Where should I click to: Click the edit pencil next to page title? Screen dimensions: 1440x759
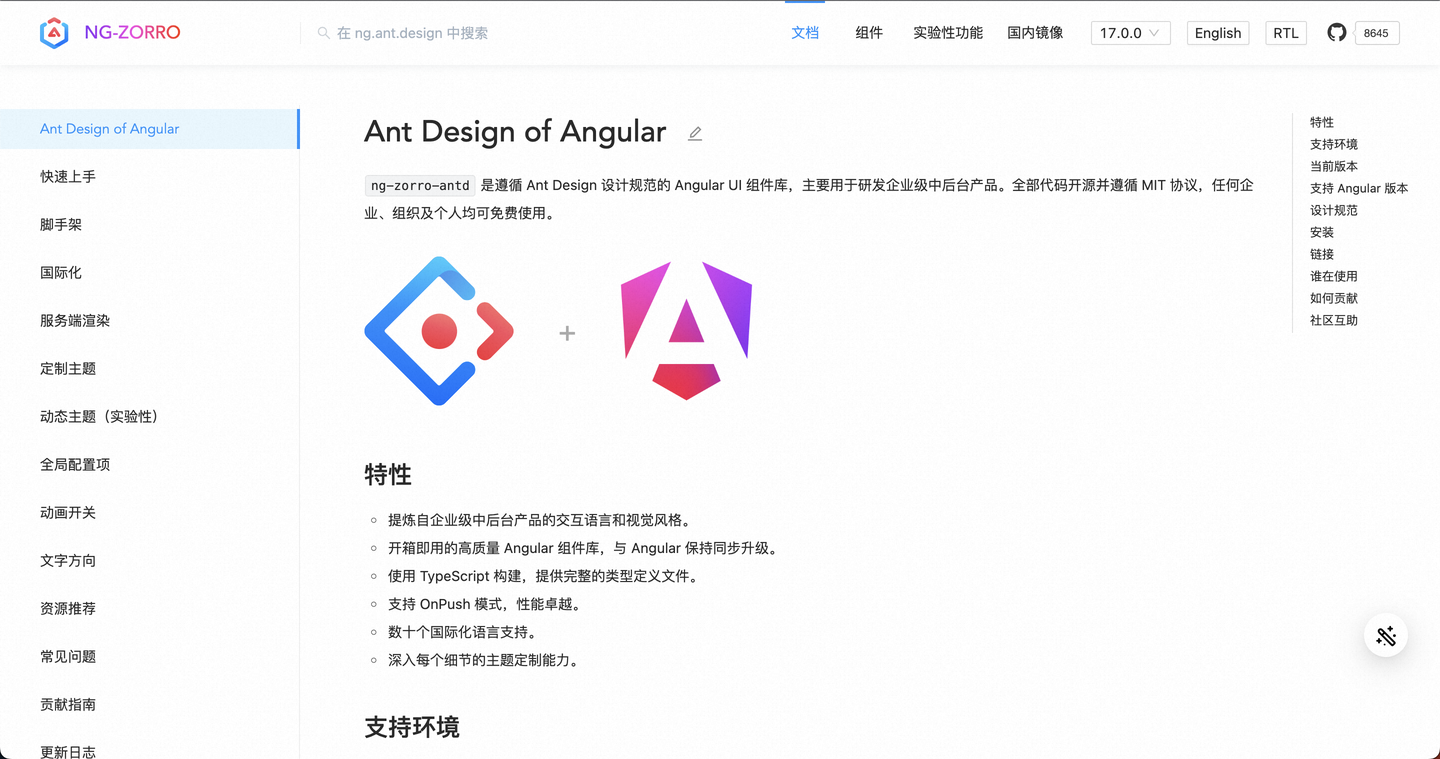point(695,133)
